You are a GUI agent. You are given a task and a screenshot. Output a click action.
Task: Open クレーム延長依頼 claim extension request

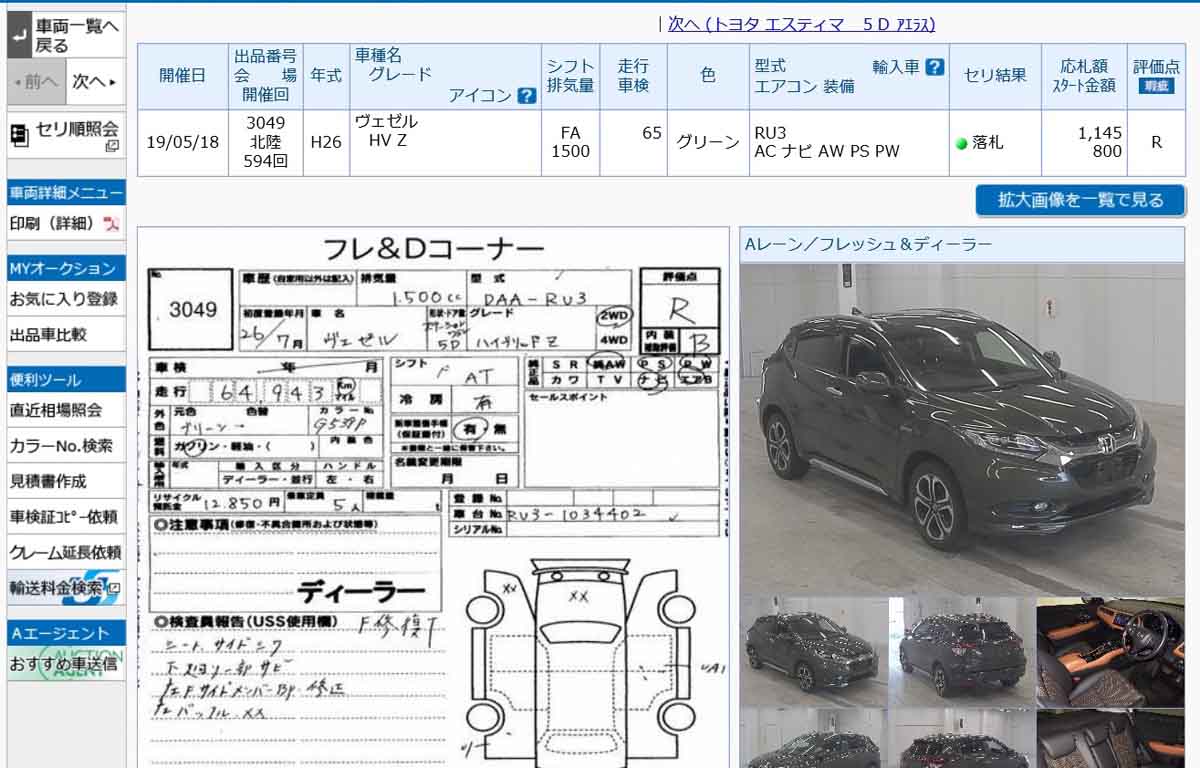66,552
